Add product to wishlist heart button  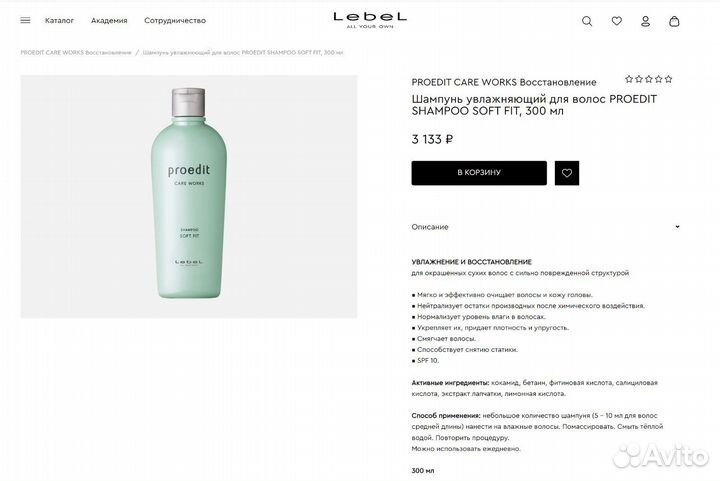point(567,173)
